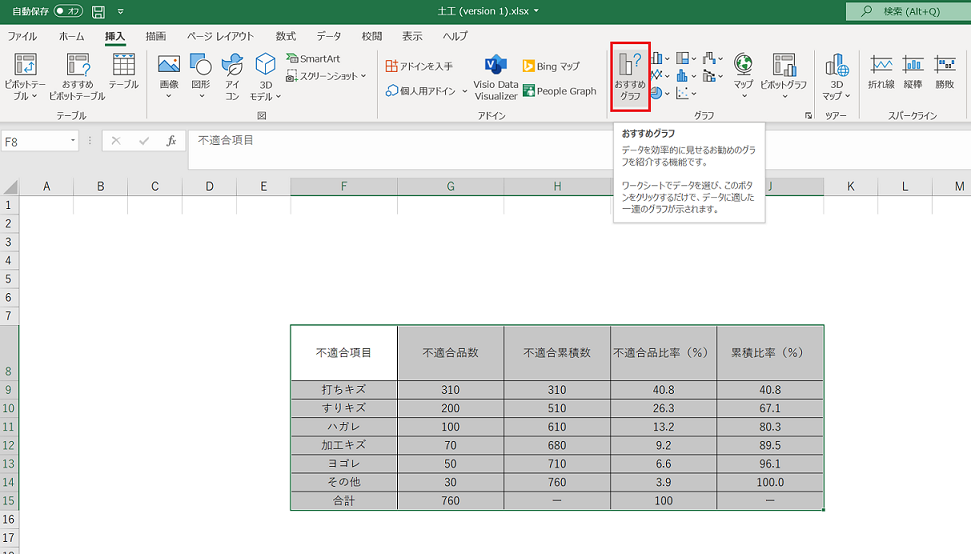Insert a 折れ線 line sparkline

point(881,73)
